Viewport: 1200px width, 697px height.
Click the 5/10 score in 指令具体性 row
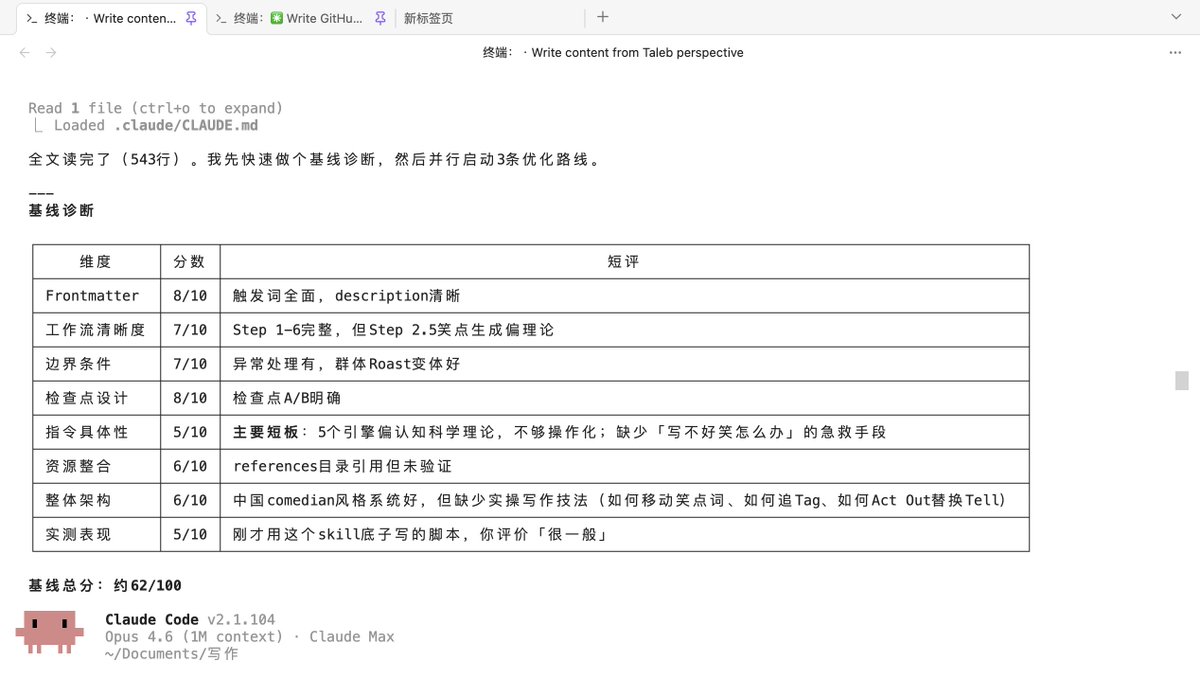coord(190,432)
